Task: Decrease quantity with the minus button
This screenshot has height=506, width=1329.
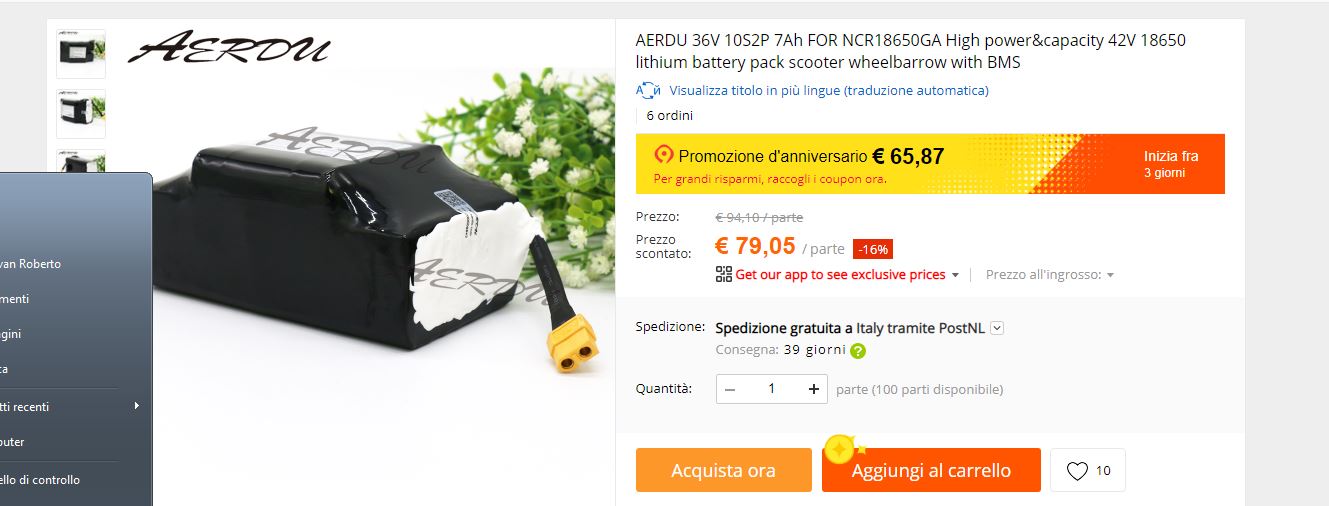Action: (x=730, y=389)
